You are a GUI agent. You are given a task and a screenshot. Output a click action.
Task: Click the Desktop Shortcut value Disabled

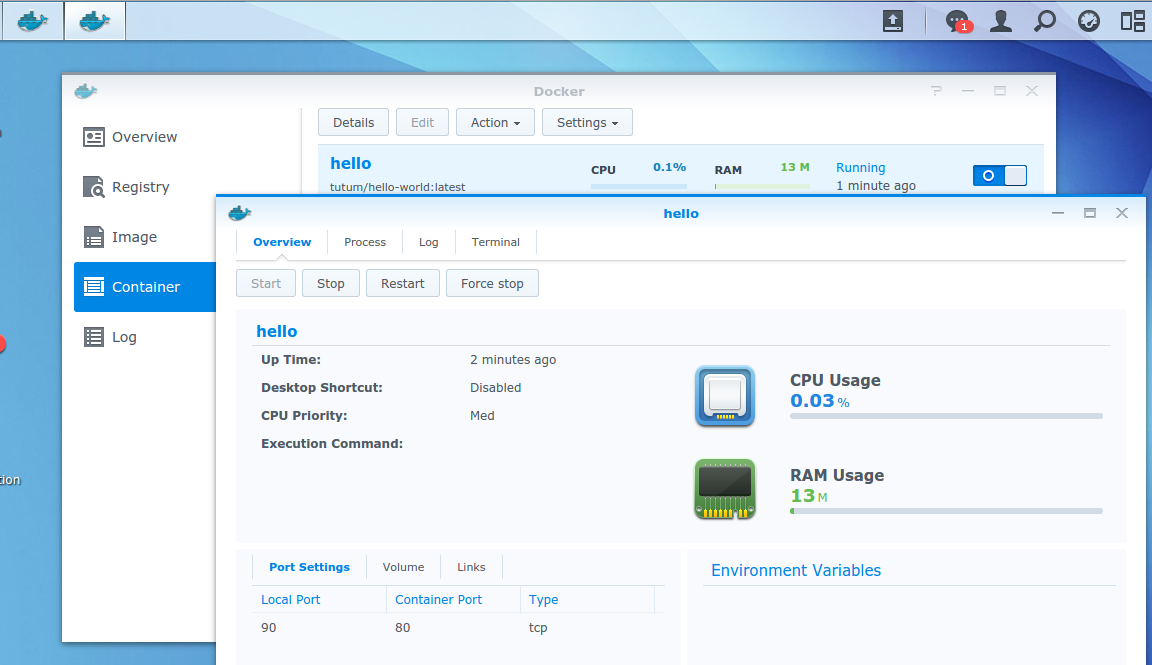click(x=495, y=388)
